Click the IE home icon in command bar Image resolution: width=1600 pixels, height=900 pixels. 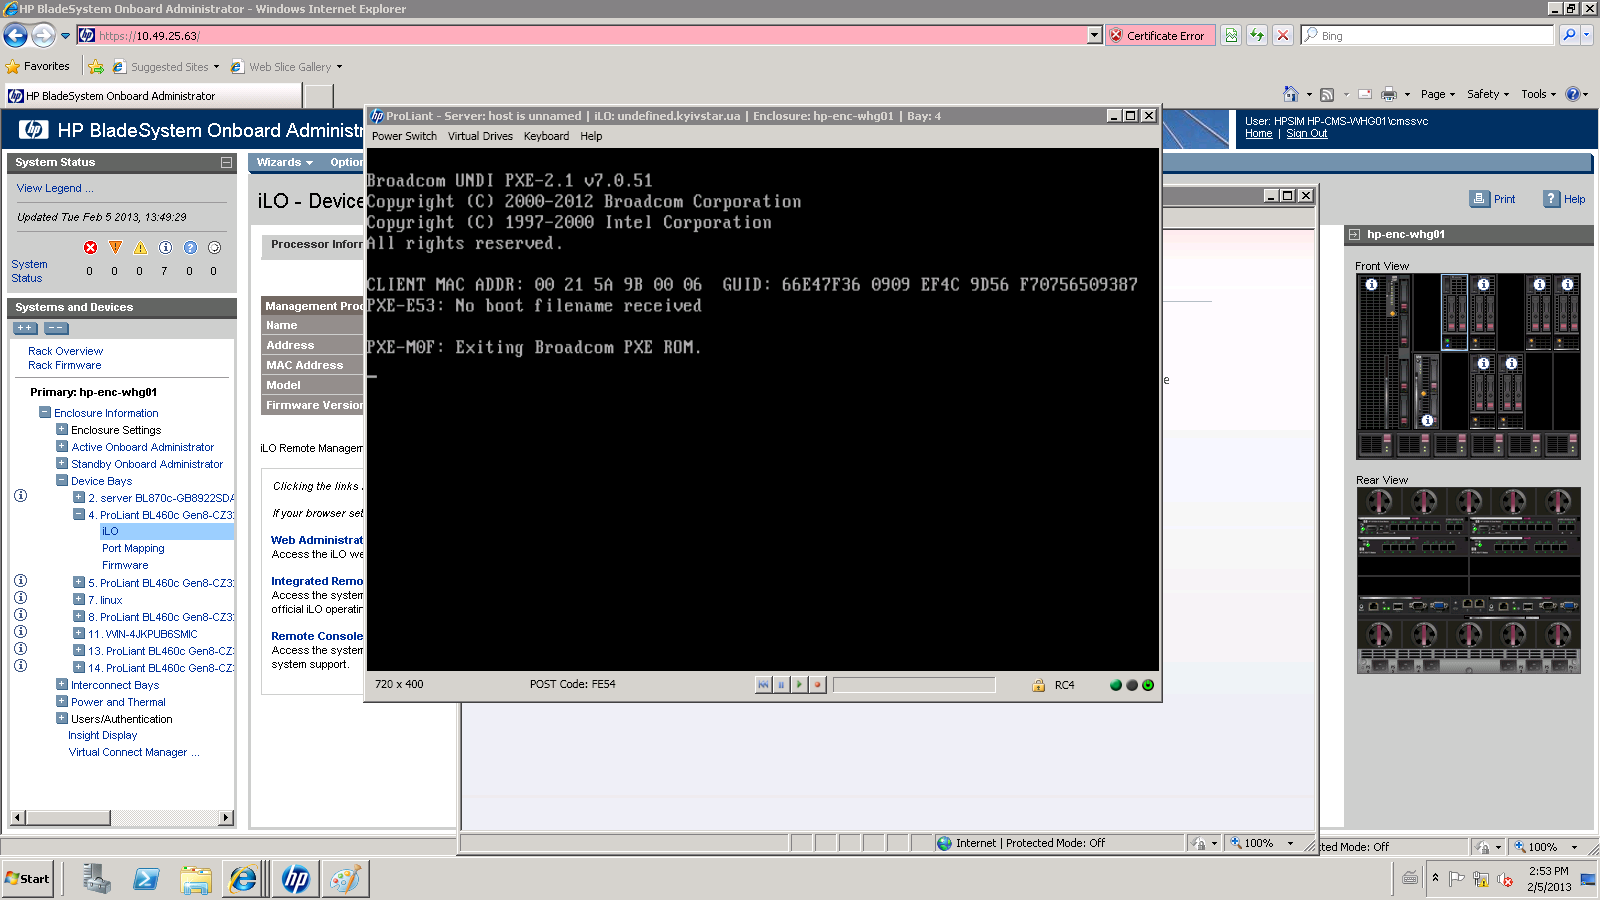1291,94
